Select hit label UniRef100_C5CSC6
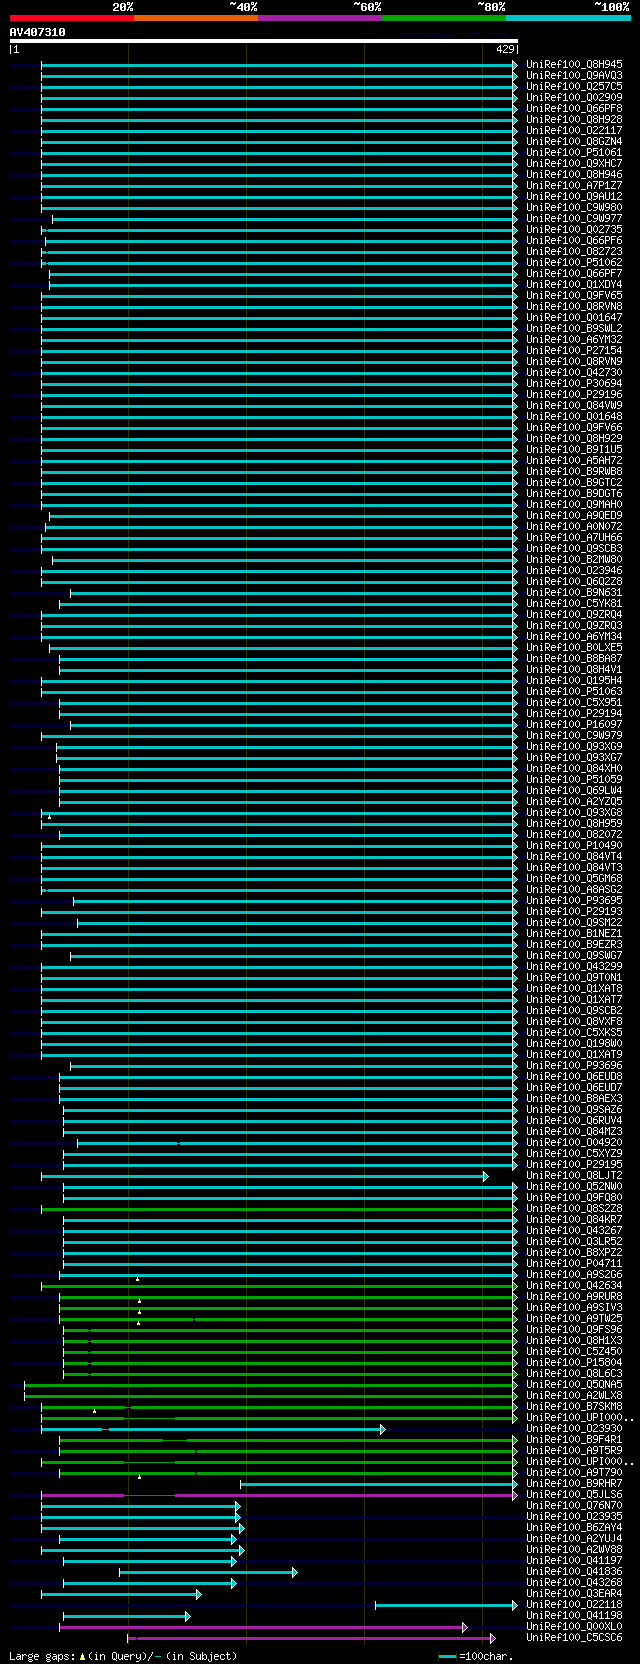 [574, 1637]
